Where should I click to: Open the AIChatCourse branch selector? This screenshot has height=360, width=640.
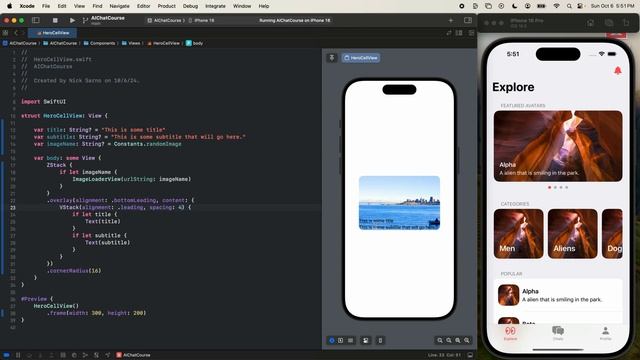coord(104,20)
